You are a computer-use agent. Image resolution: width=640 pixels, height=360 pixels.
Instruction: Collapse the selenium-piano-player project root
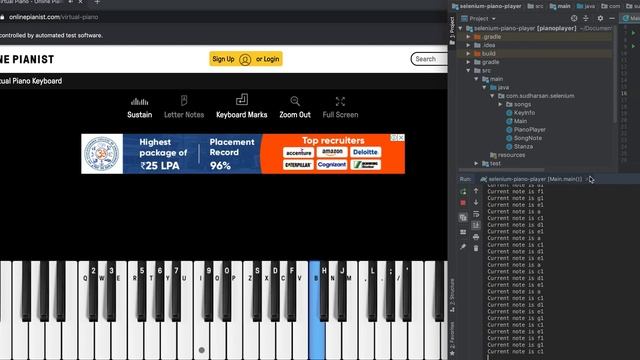pos(461,29)
